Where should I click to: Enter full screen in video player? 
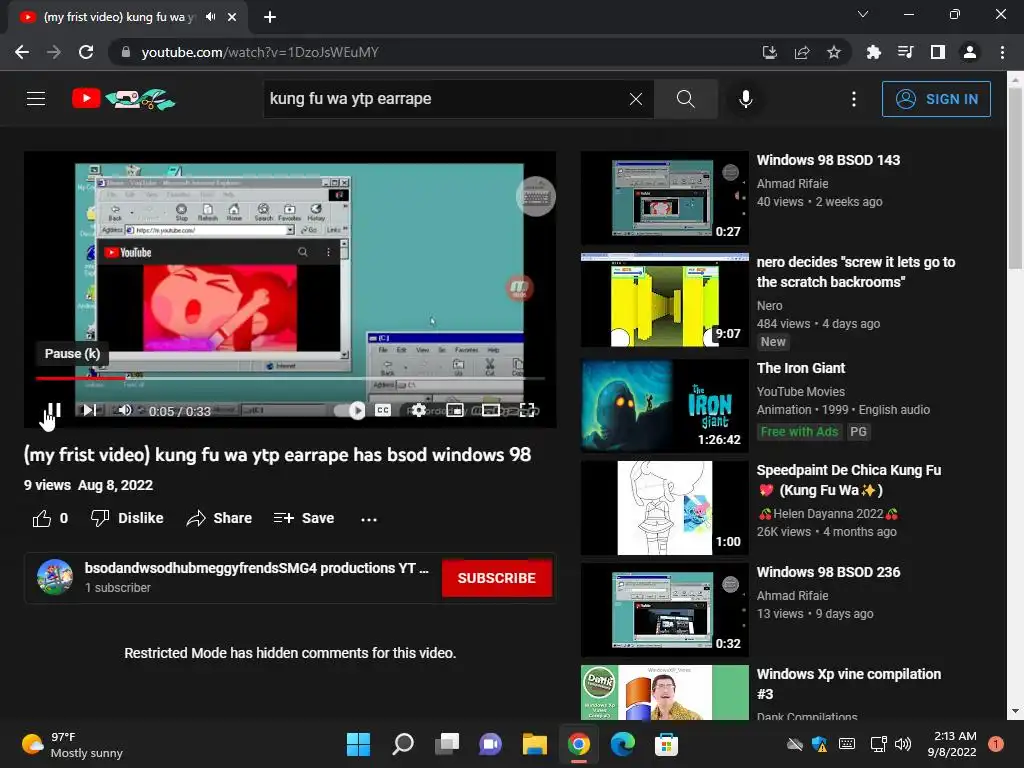(x=526, y=410)
